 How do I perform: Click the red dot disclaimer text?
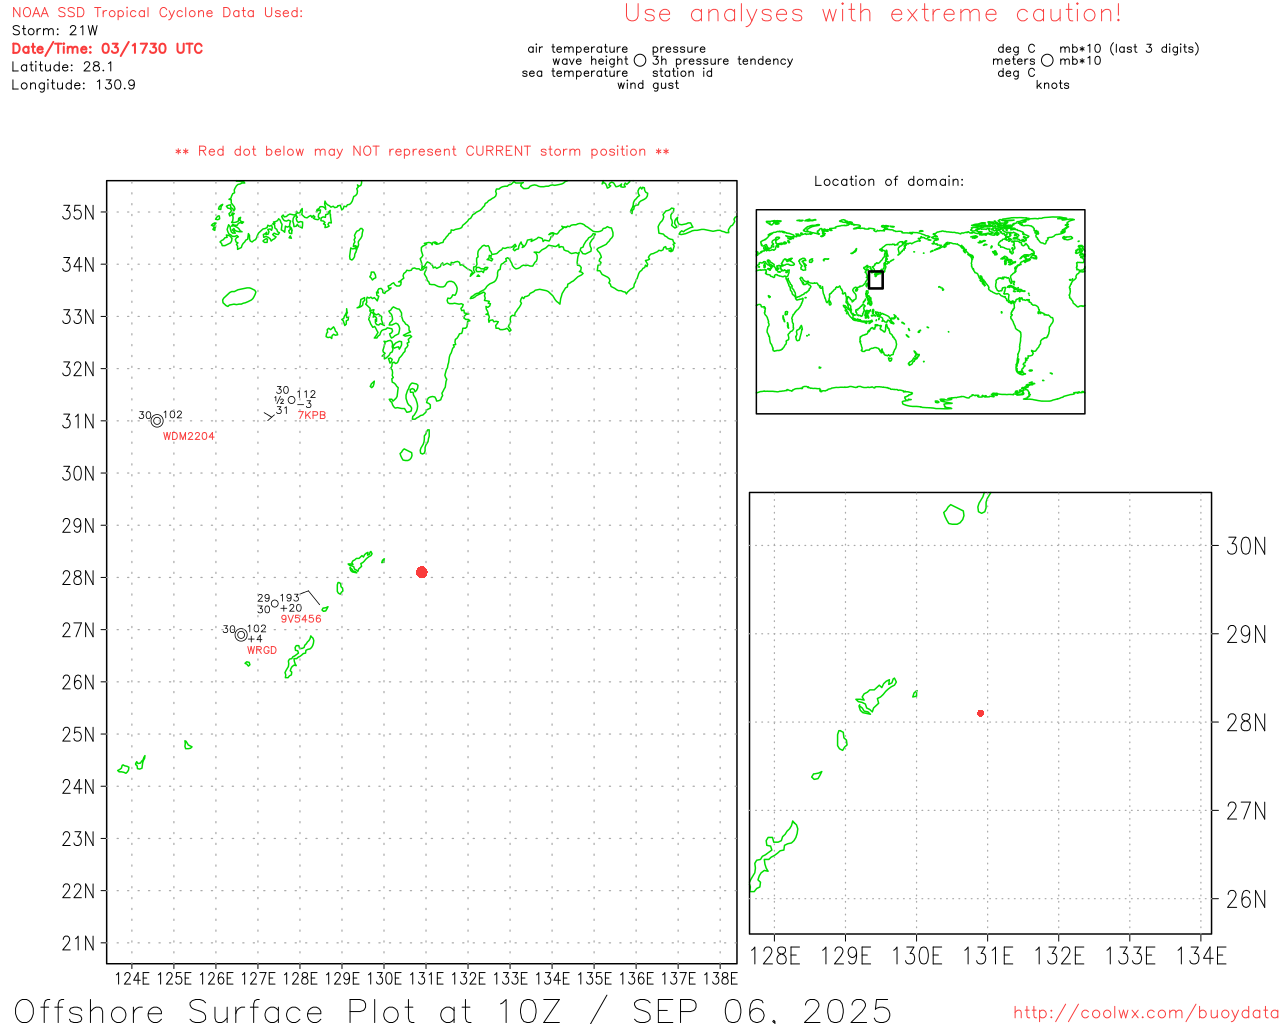tap(422, 151)
